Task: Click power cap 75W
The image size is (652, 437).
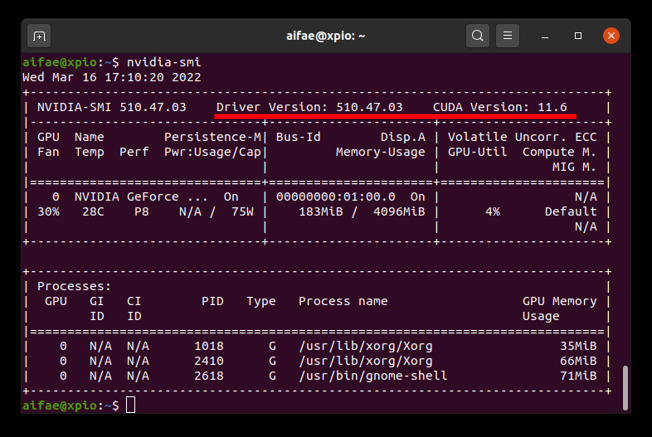Action: pyautogui.click(x=242, y=212)
